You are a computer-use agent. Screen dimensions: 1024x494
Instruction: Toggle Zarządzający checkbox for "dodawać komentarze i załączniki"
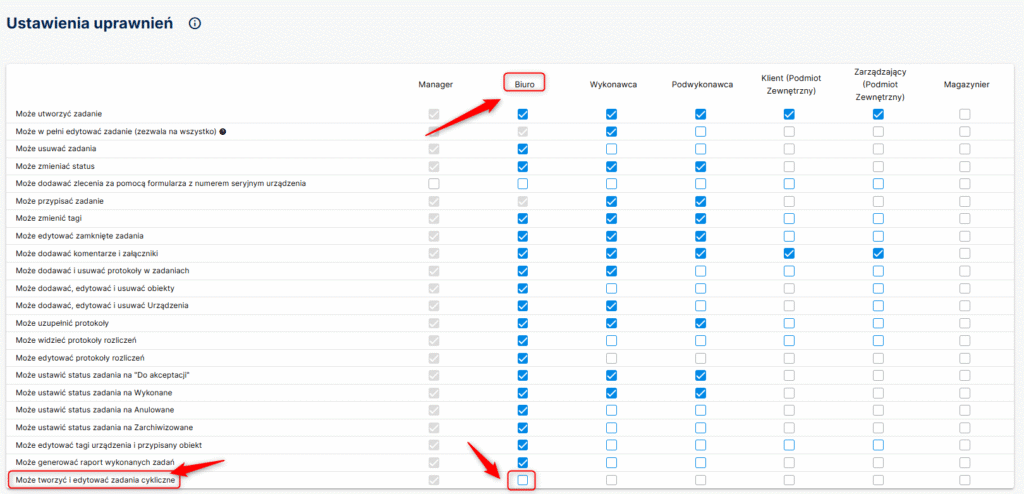pos(878,253)
